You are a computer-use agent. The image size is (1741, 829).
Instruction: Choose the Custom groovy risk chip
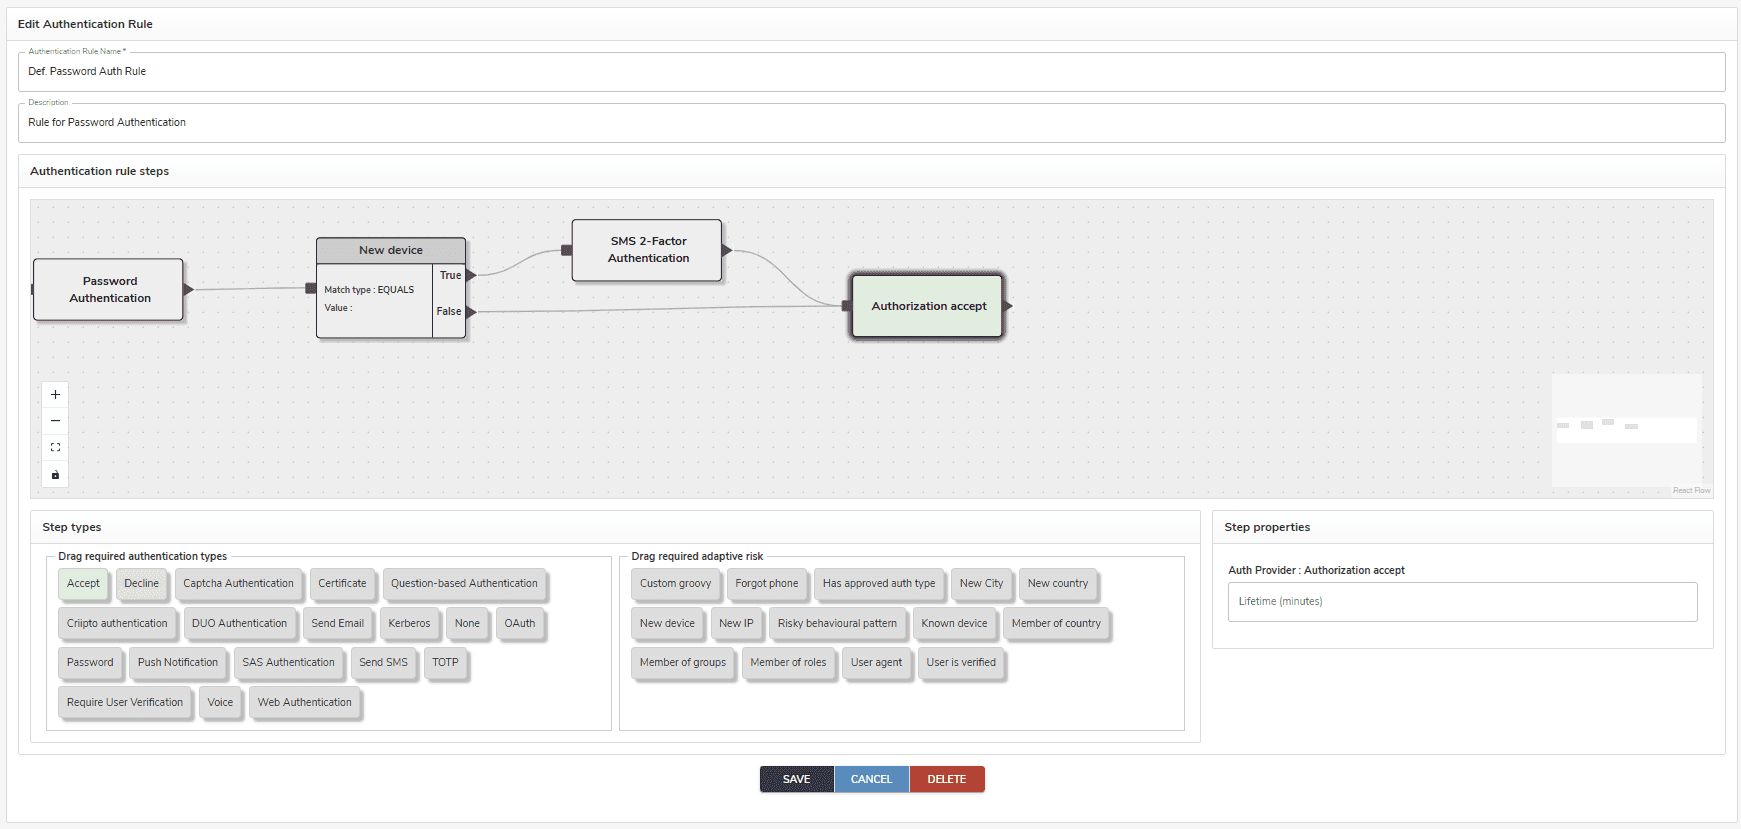click(x=675, y=584)
